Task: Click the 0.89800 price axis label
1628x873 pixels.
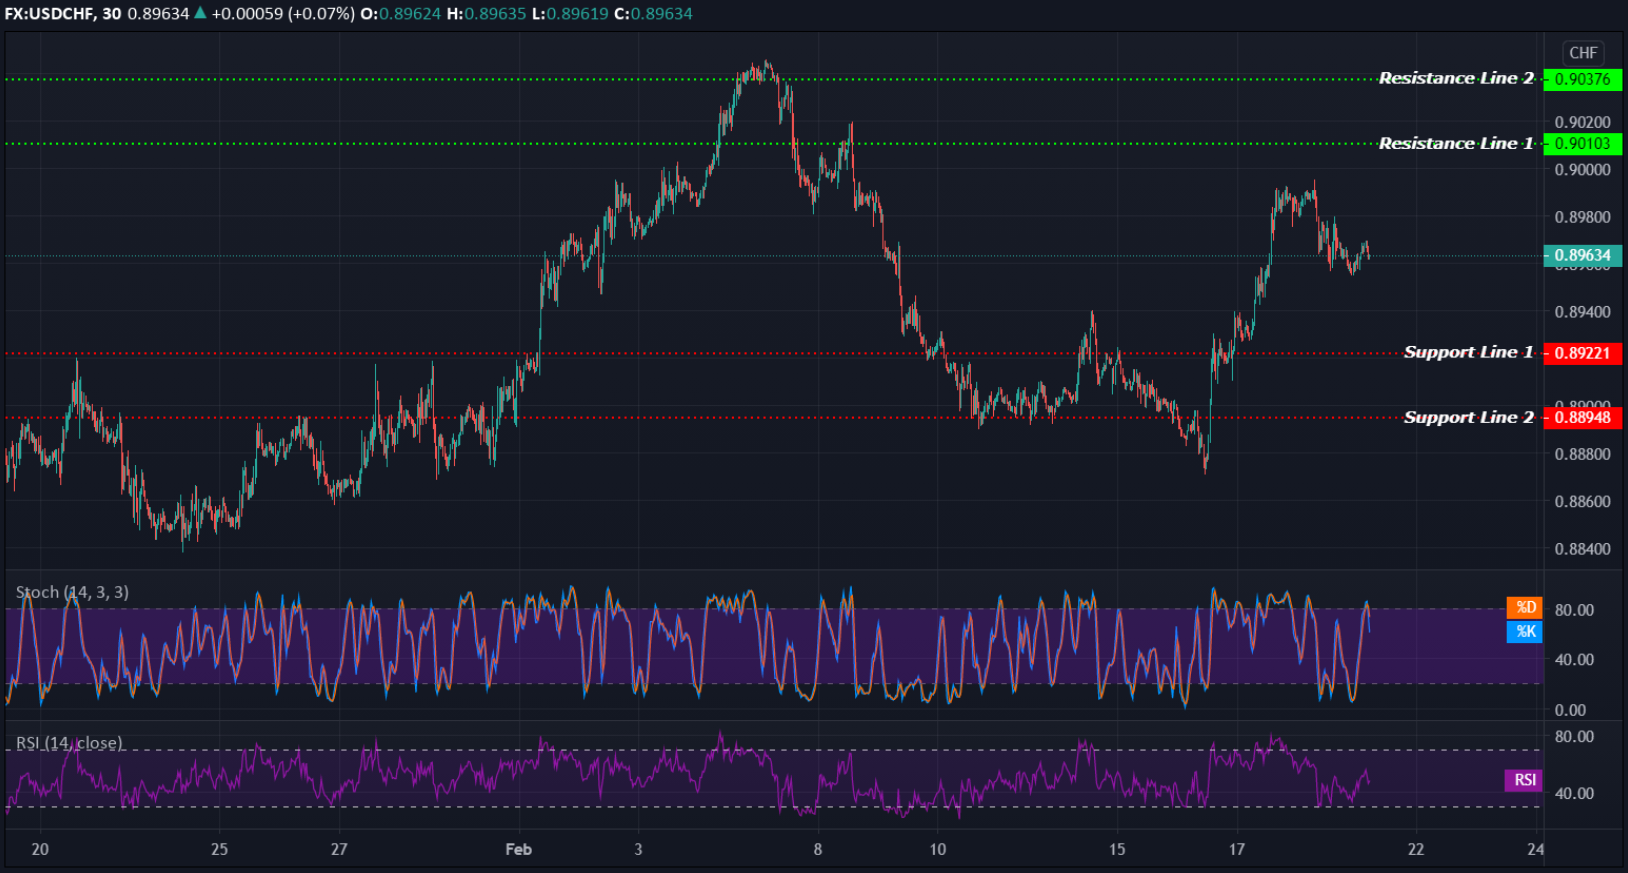Action: tap(1583, 217)
